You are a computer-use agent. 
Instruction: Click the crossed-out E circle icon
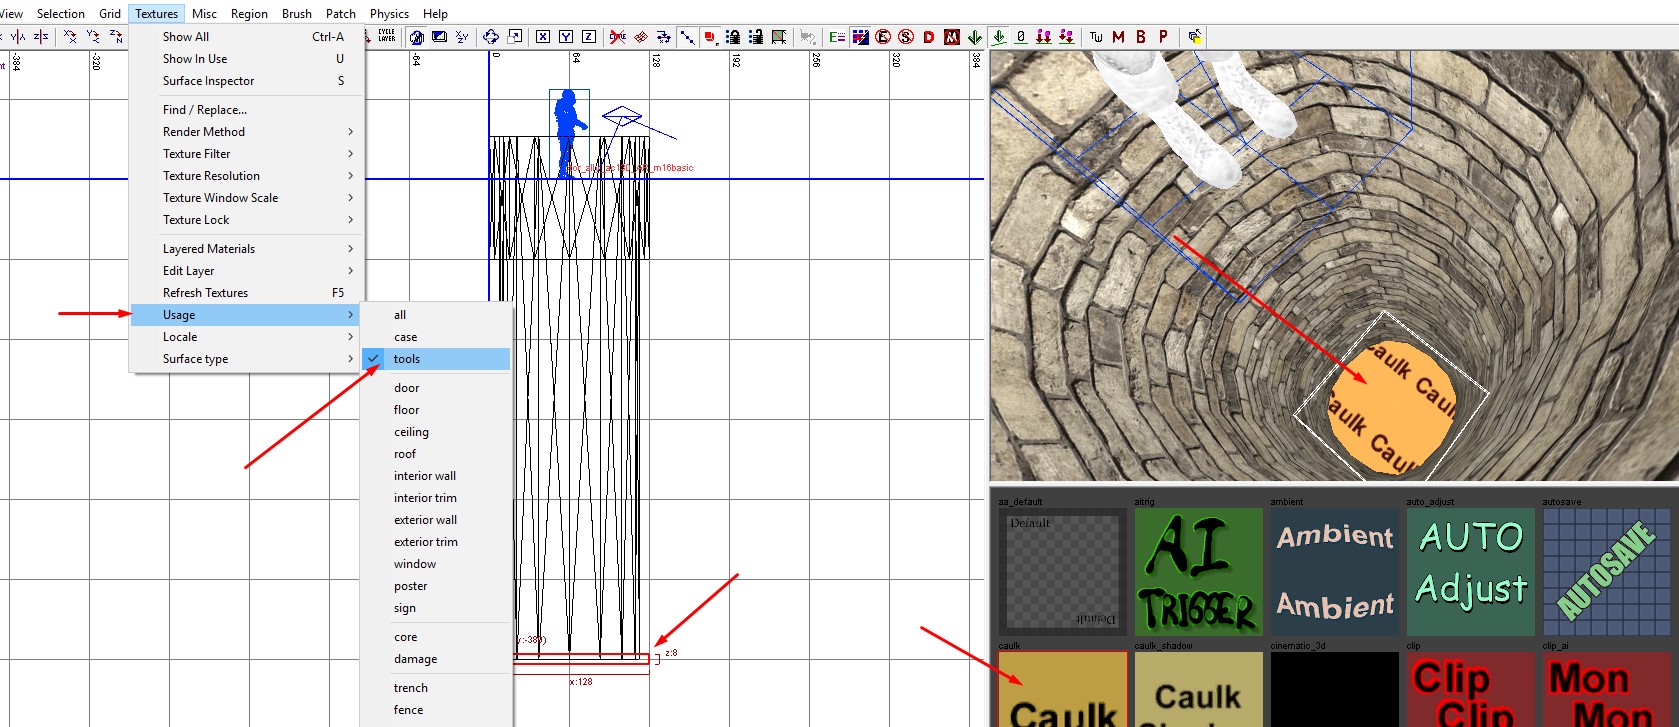pos(883,37)
